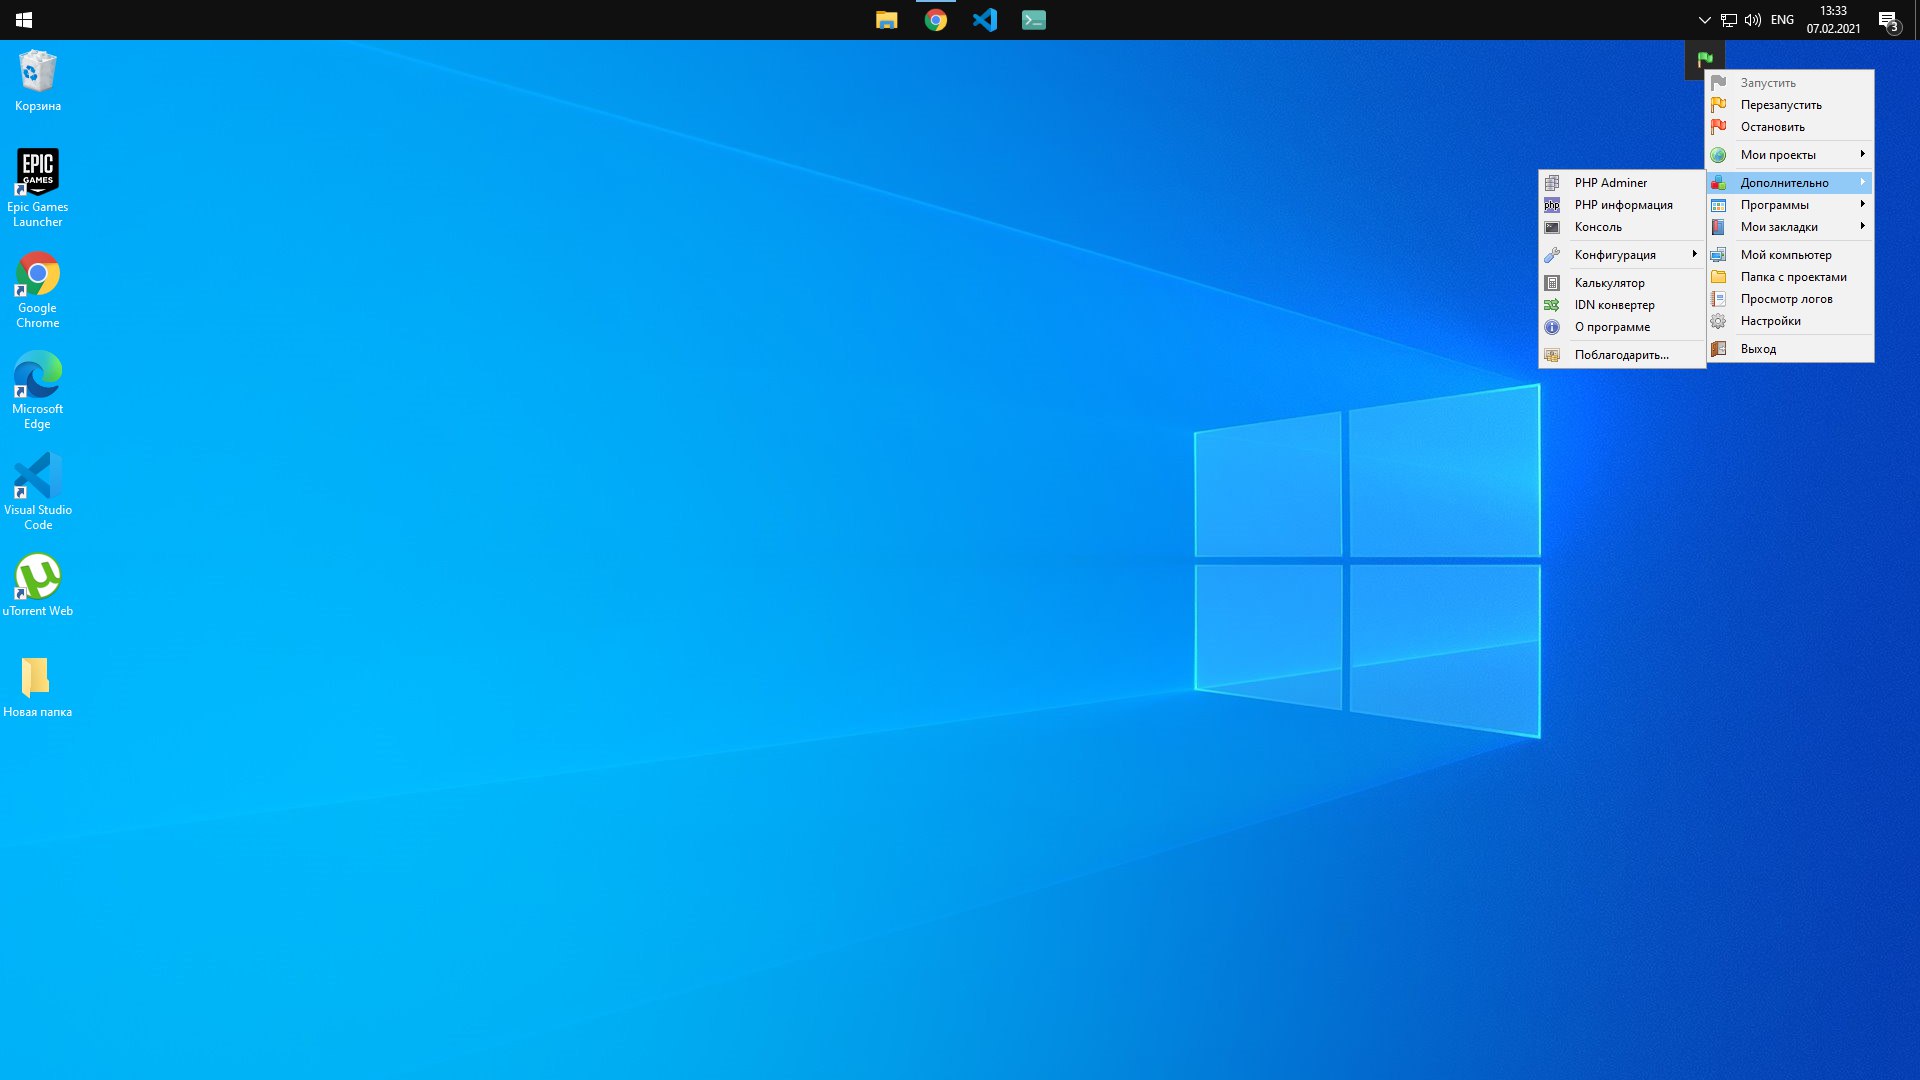Viewport: 1920px width, 1080px height.
Task: Select Перезапустить with yellow flag
Action: point(1780,105)
